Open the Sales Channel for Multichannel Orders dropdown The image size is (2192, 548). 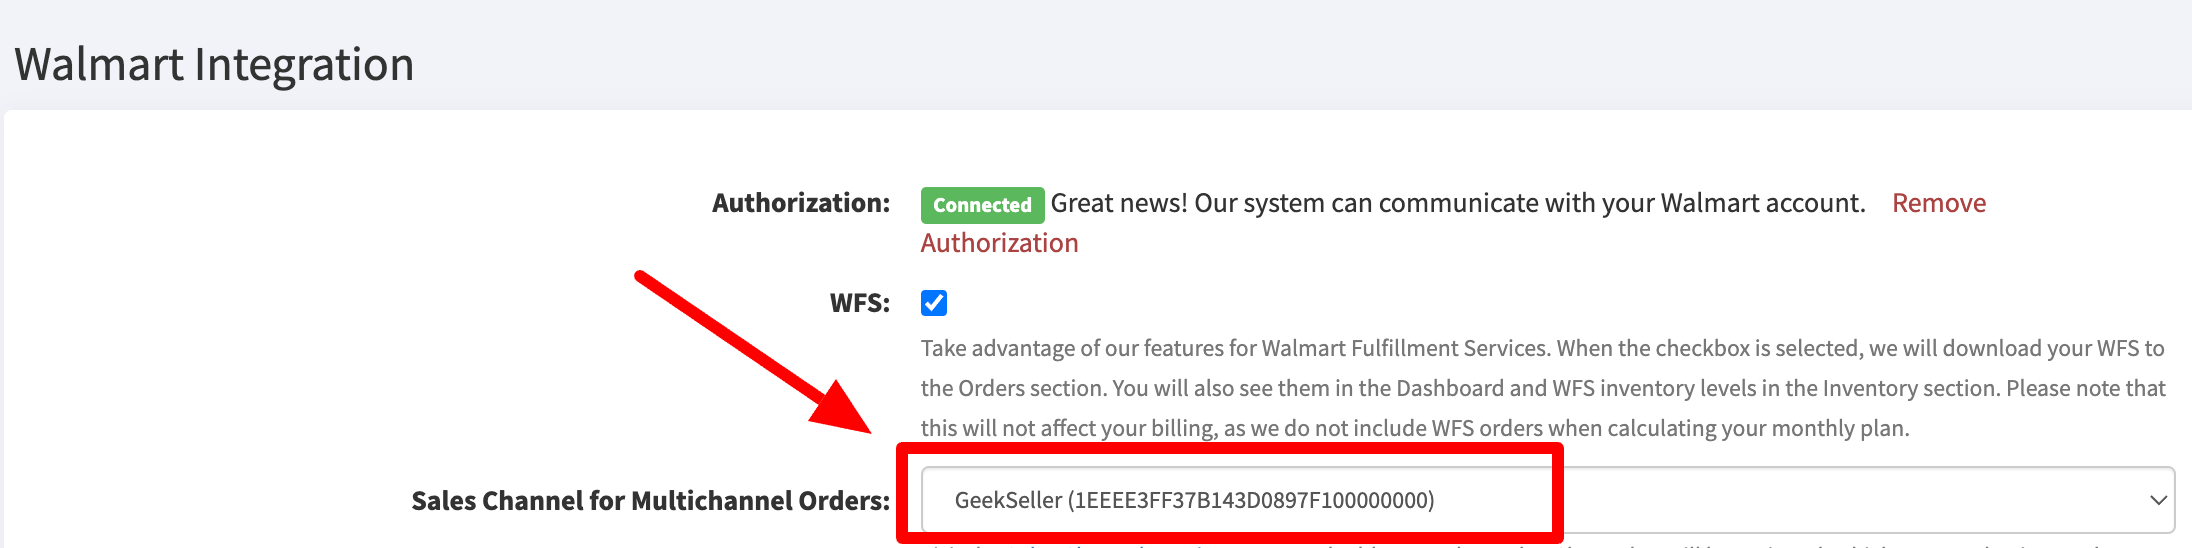click(1547, 500)
